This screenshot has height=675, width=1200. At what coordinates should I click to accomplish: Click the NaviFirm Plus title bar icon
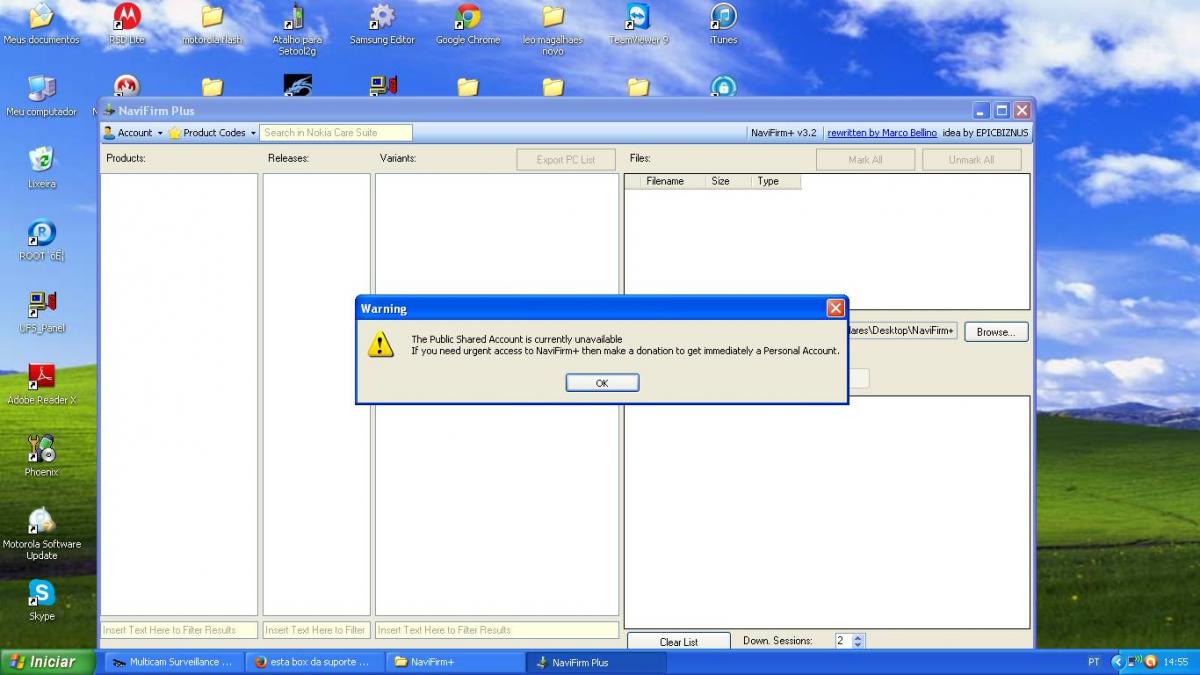click(110, 110)
